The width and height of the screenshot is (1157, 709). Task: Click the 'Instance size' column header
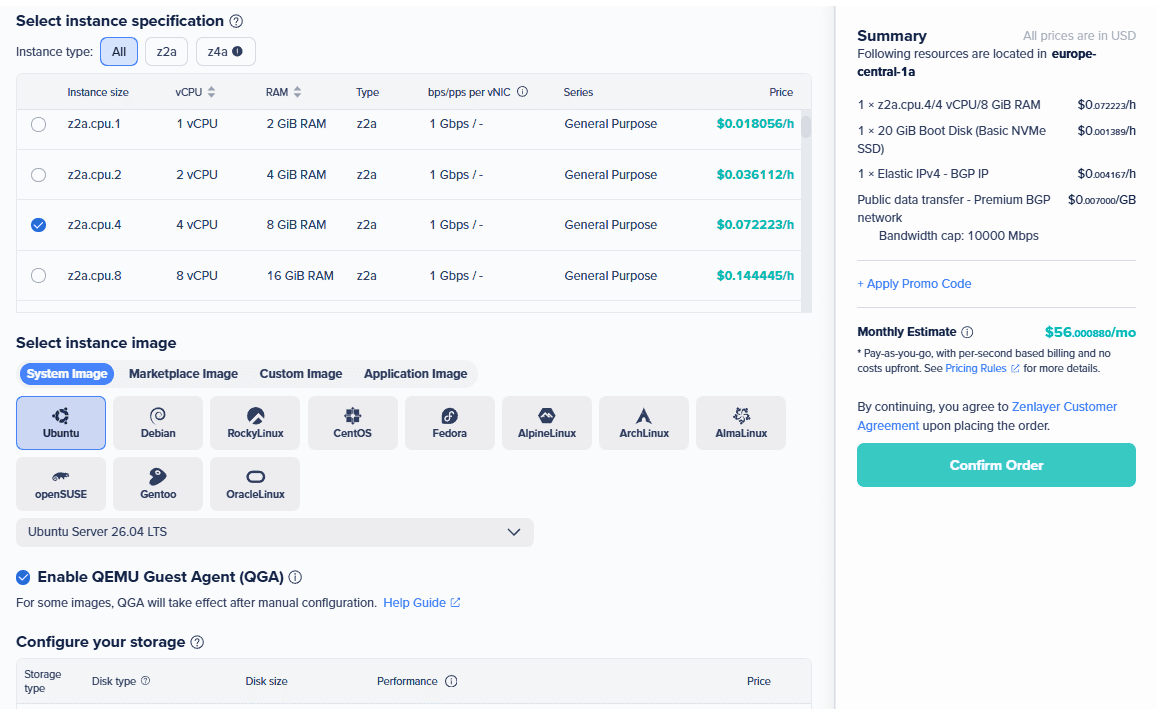98,92
